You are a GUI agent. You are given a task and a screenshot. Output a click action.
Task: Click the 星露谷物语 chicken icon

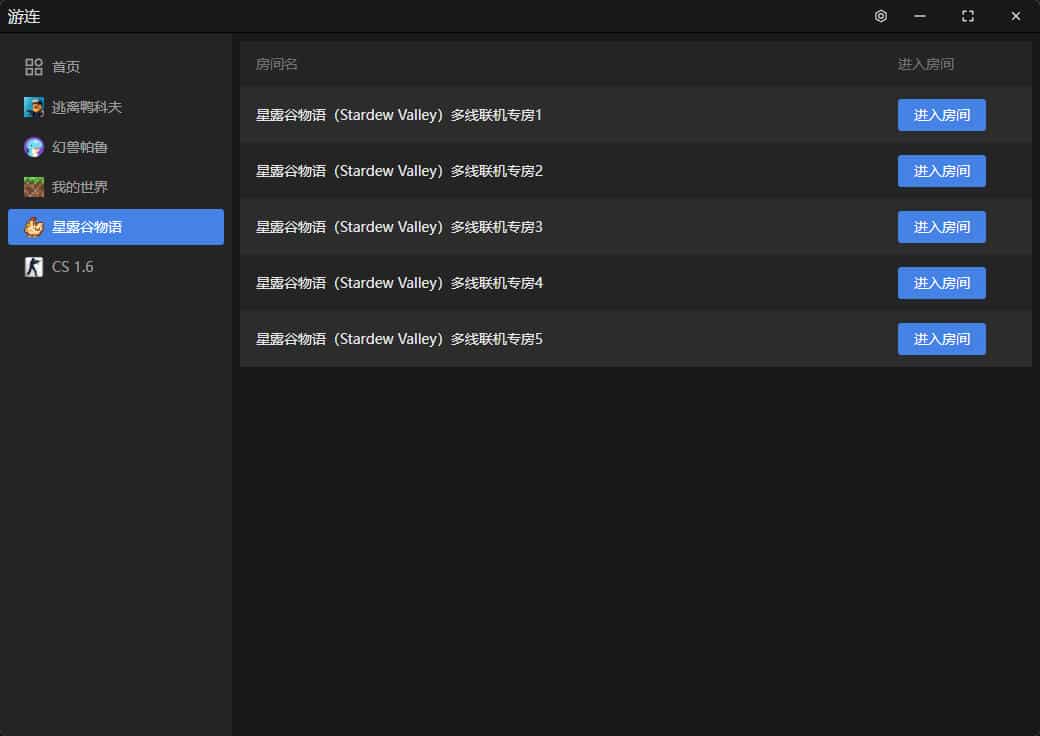[x=34, y=227]
